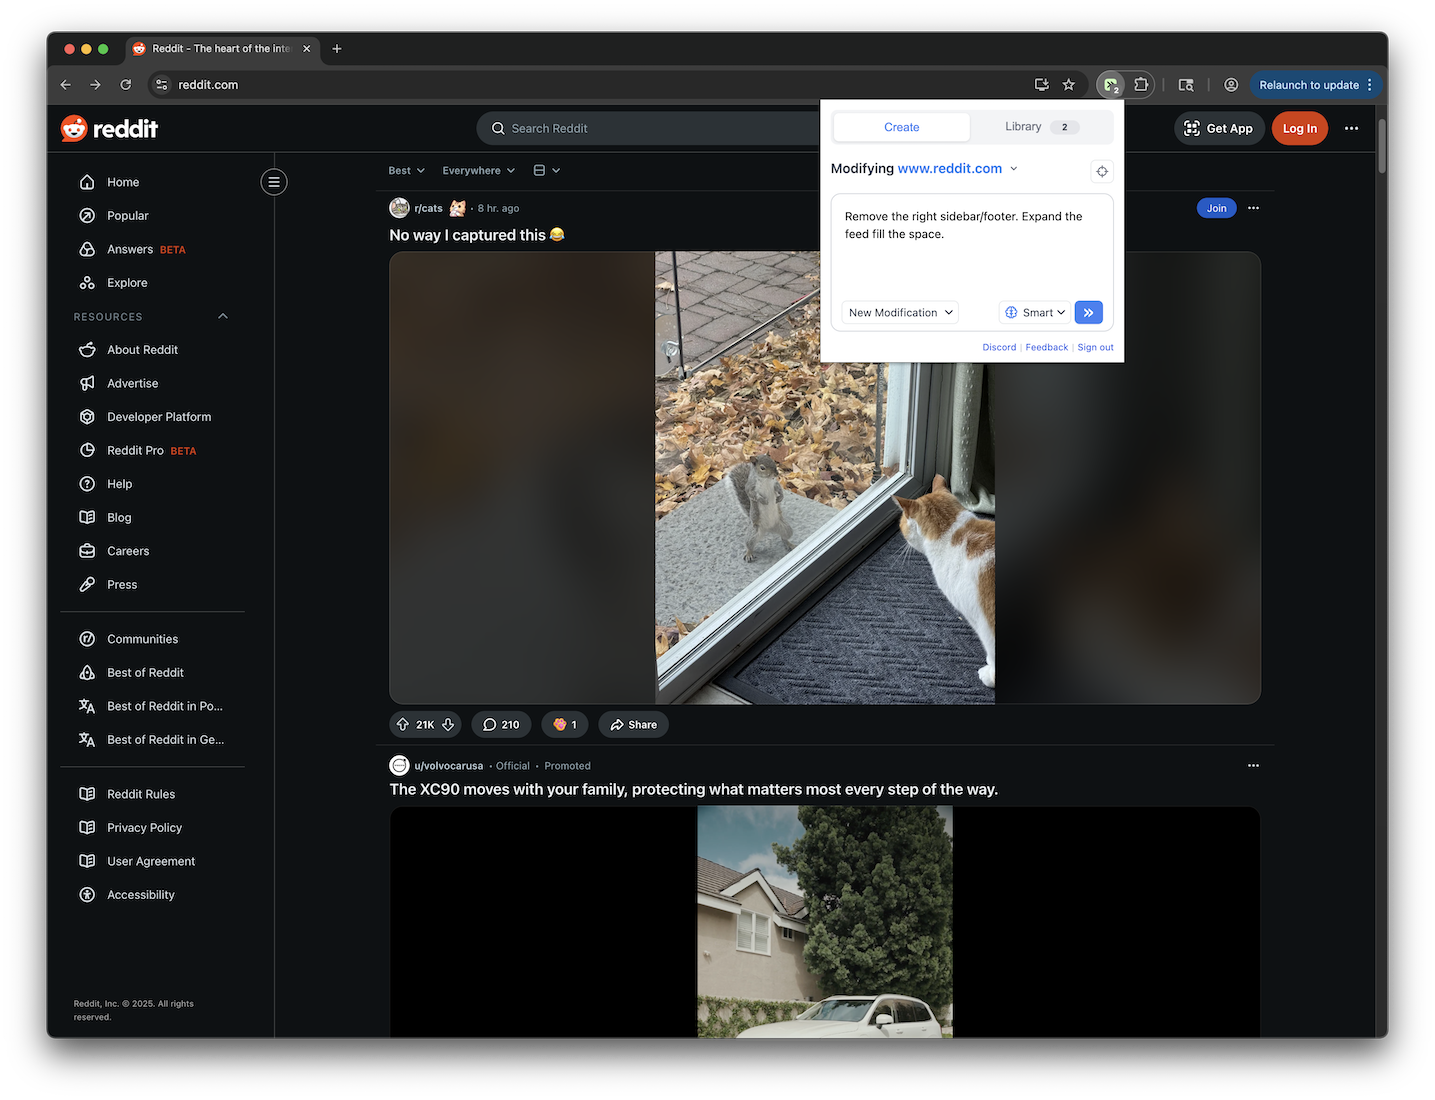This screenshot has height=1100, width=1435.
Task: Click the Log In button
Action: (1299, 128)
